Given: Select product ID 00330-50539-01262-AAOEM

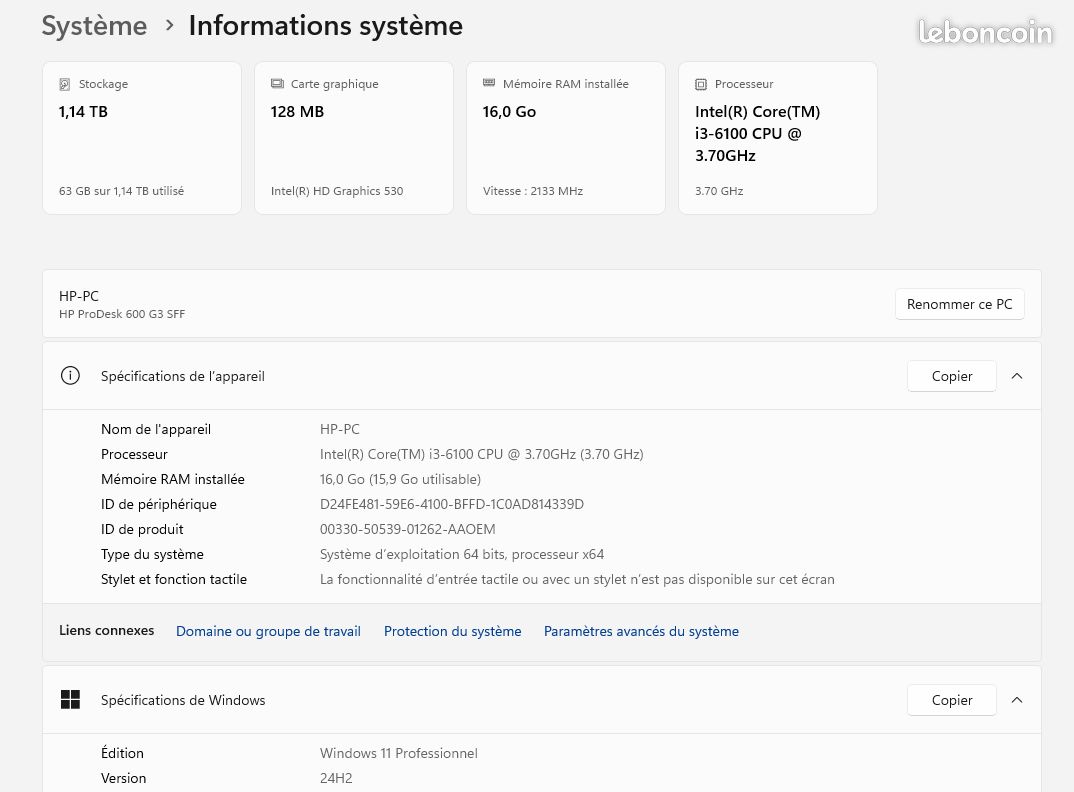Looking at the screenshot, I should tap(408, 529).
